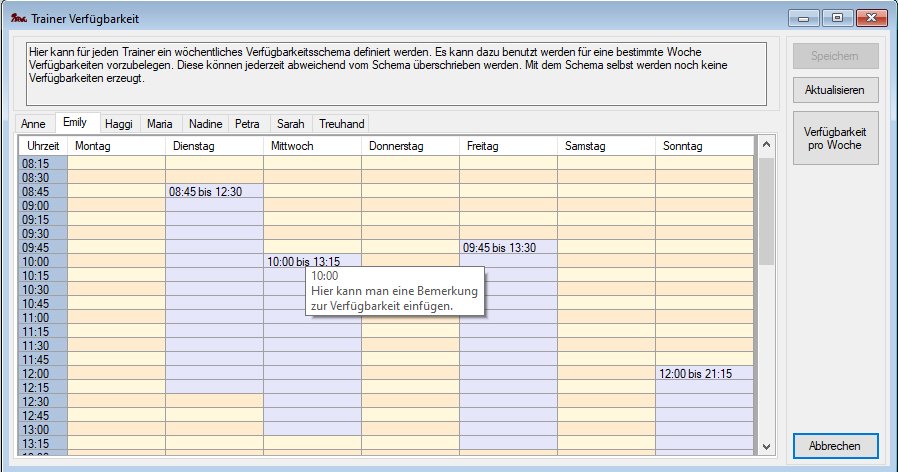Show the Sarah trainer tab

click(x=290, y=124)
